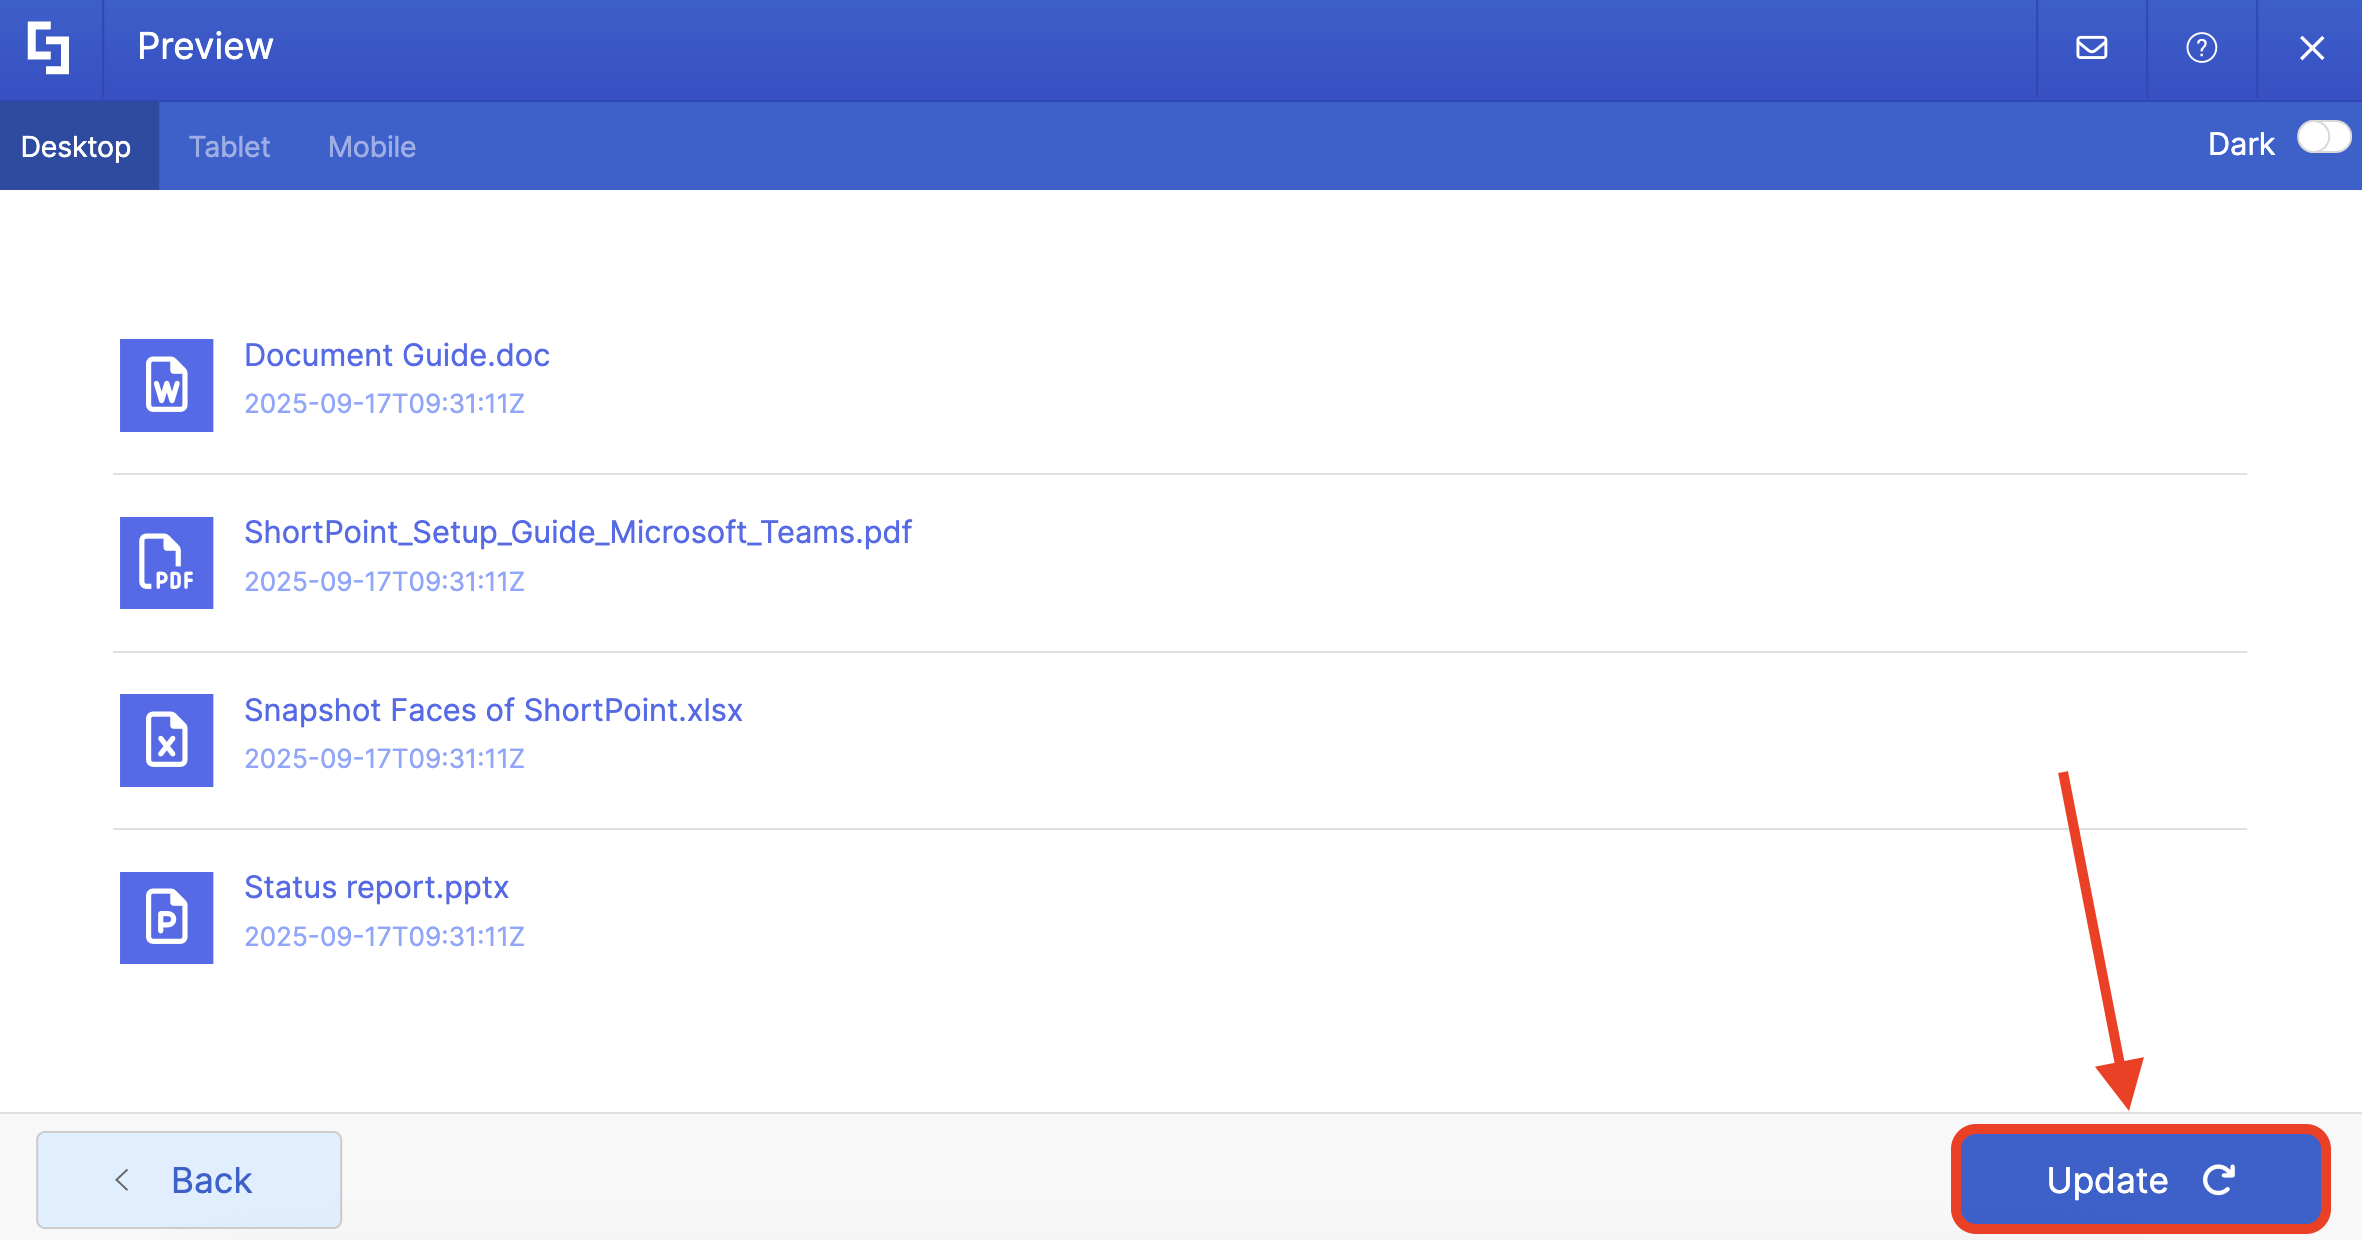Open the mail envelope icon
The height and width of the screenshot is (1240, 2362).
[2091, 48]
